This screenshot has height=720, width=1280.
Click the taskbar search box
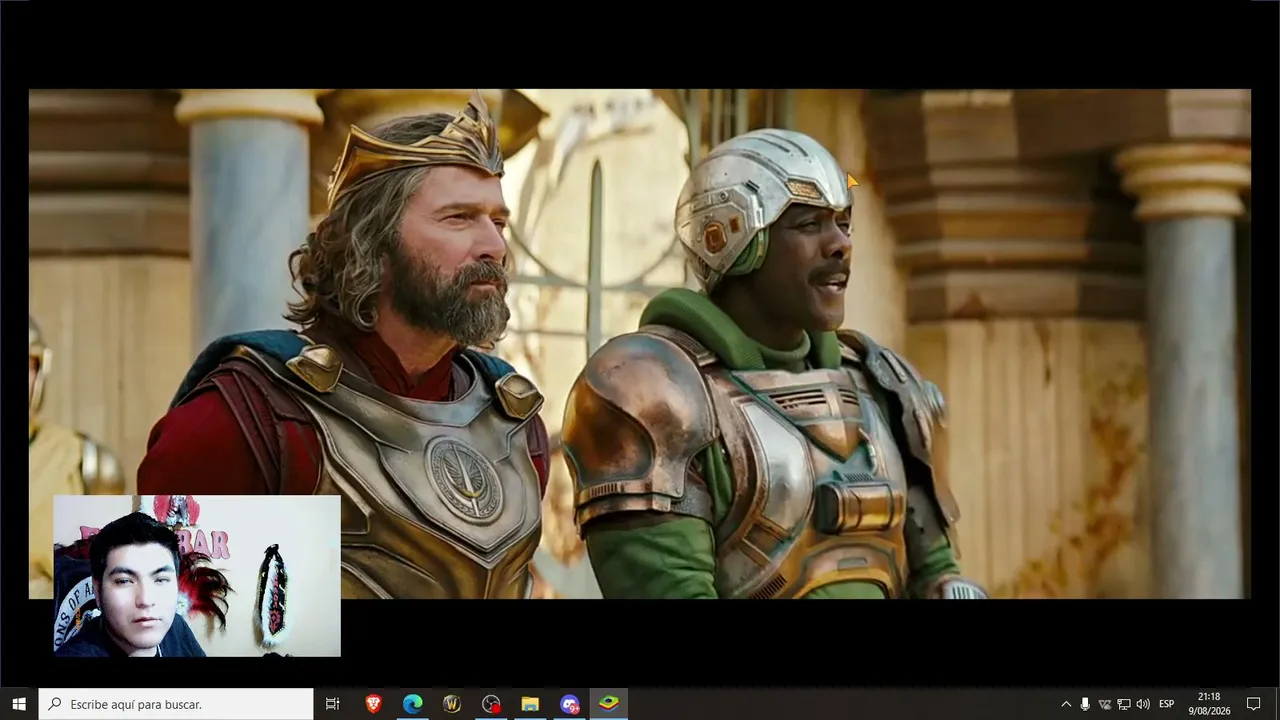coord(176,704)
